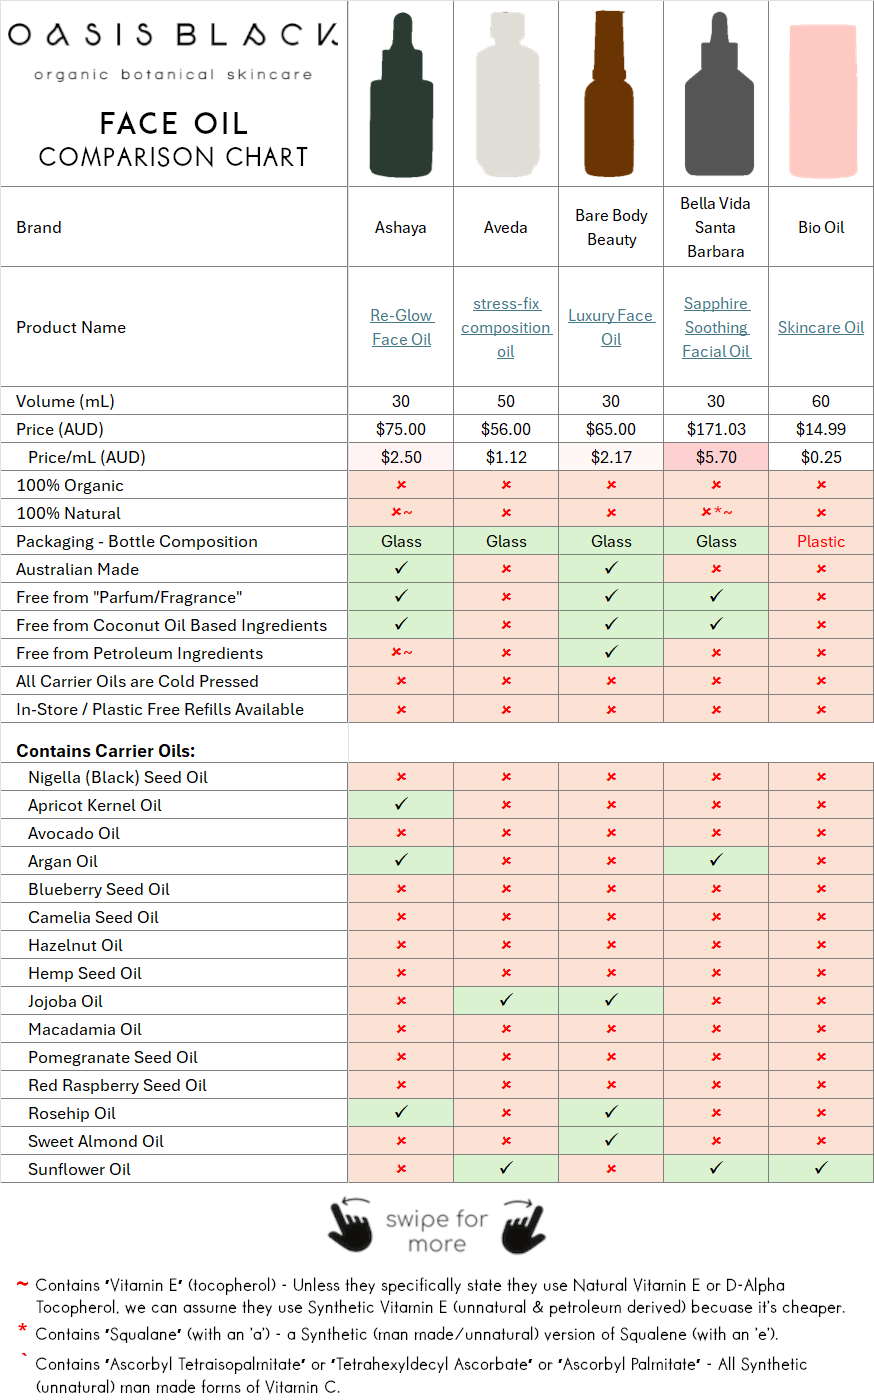Click the Price/mL (AUD) row label
This screenshot has width=874, height=1400.
pyautogui.click(x=87, y=457)
